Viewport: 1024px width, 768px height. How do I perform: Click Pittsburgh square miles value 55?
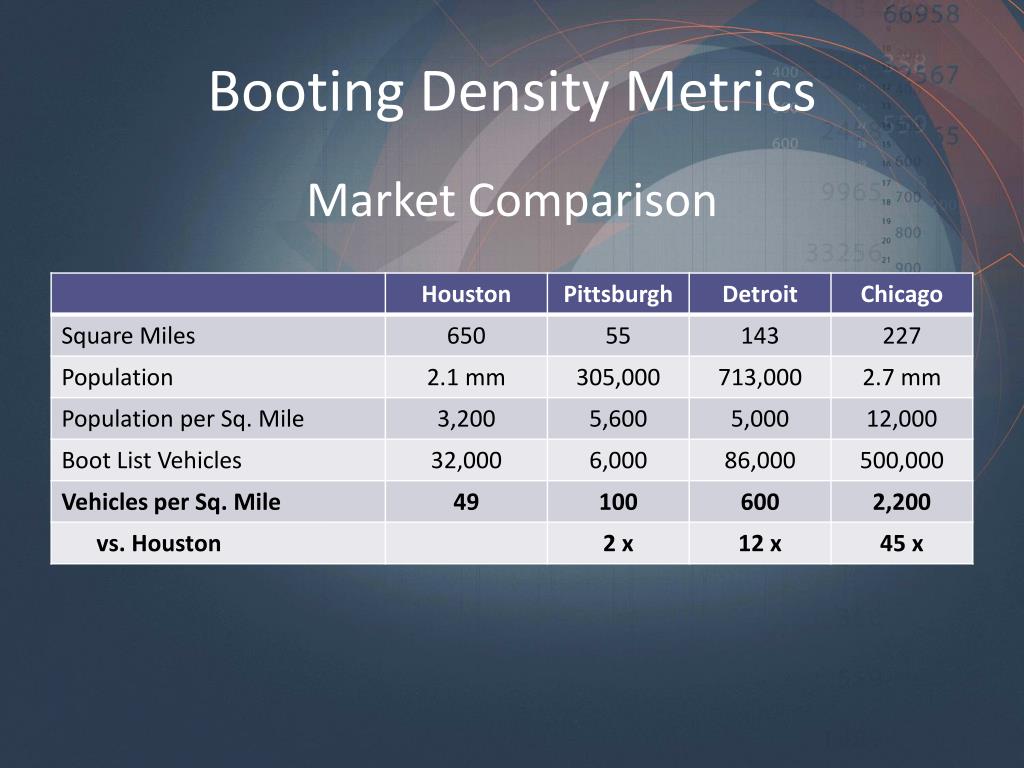[618, 336]
